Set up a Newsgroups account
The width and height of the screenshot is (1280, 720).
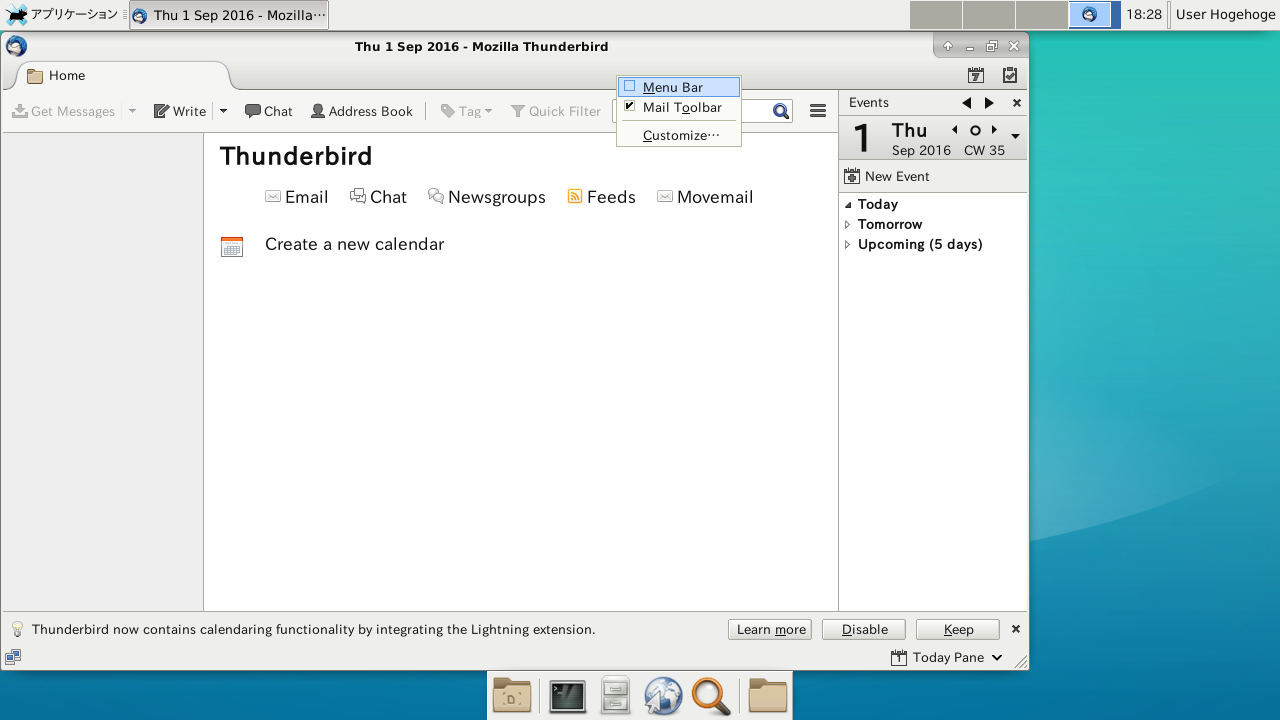click(x=487, y=197)
